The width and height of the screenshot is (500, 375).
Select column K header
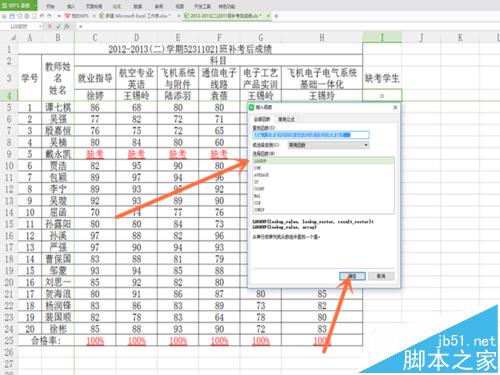click(460, 38)
